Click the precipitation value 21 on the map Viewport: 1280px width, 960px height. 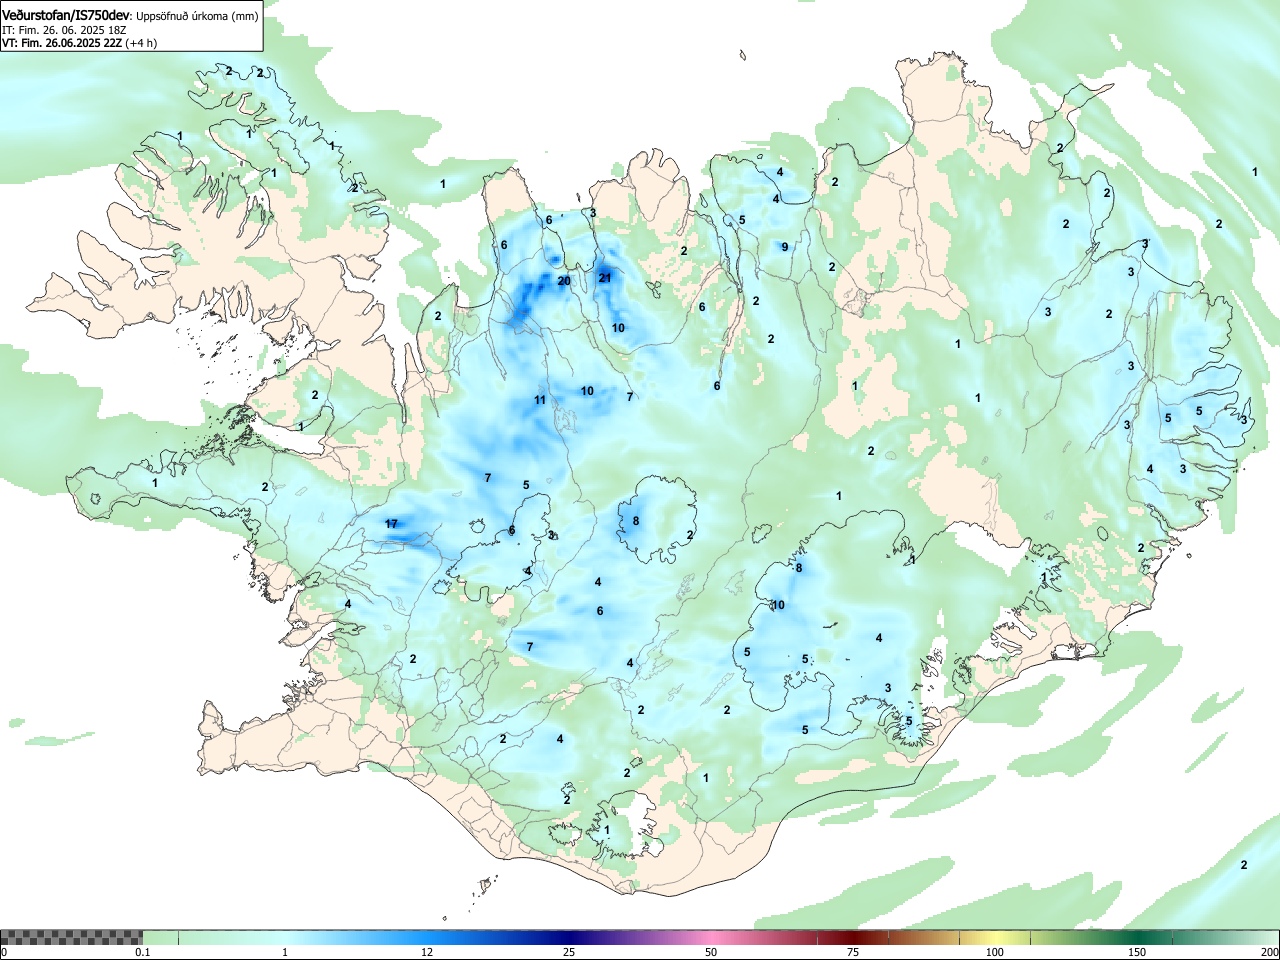(x=604, y=278)
